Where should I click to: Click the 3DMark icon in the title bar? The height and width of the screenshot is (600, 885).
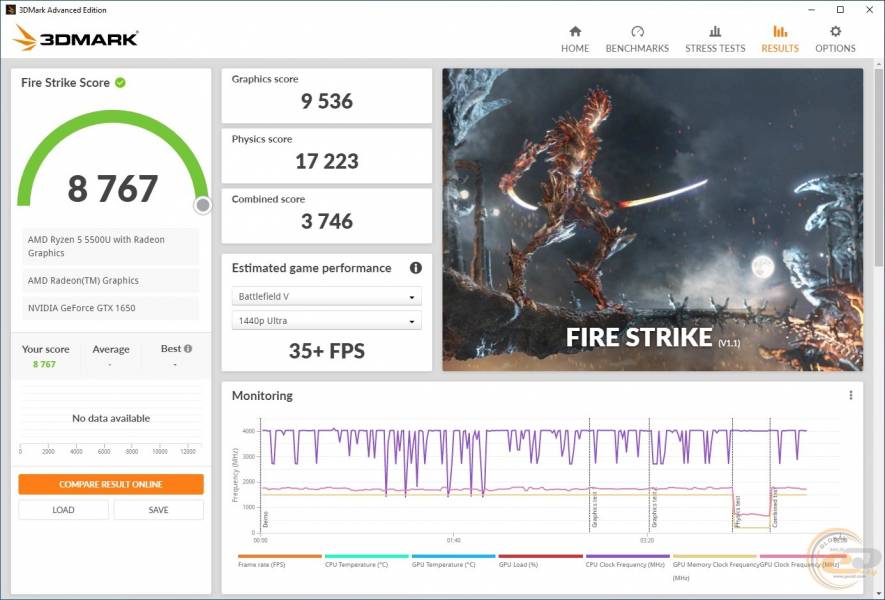click(10, 10)
